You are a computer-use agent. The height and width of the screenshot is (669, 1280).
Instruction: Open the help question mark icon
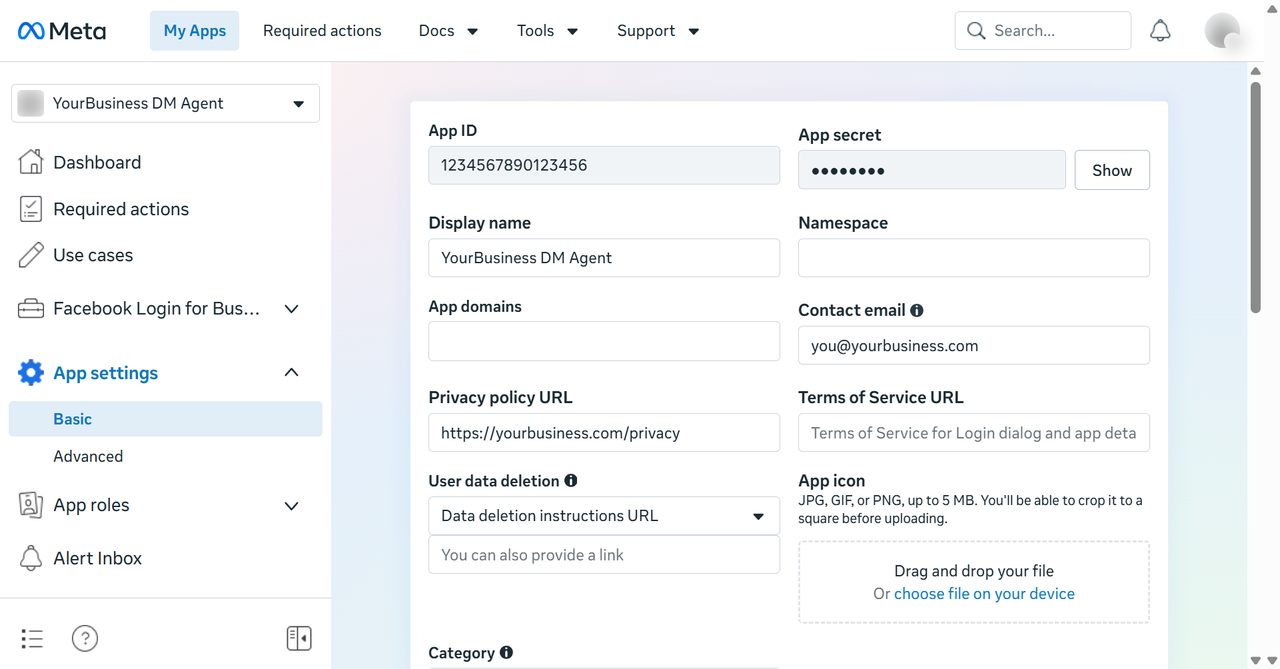[x=85, y=638]
